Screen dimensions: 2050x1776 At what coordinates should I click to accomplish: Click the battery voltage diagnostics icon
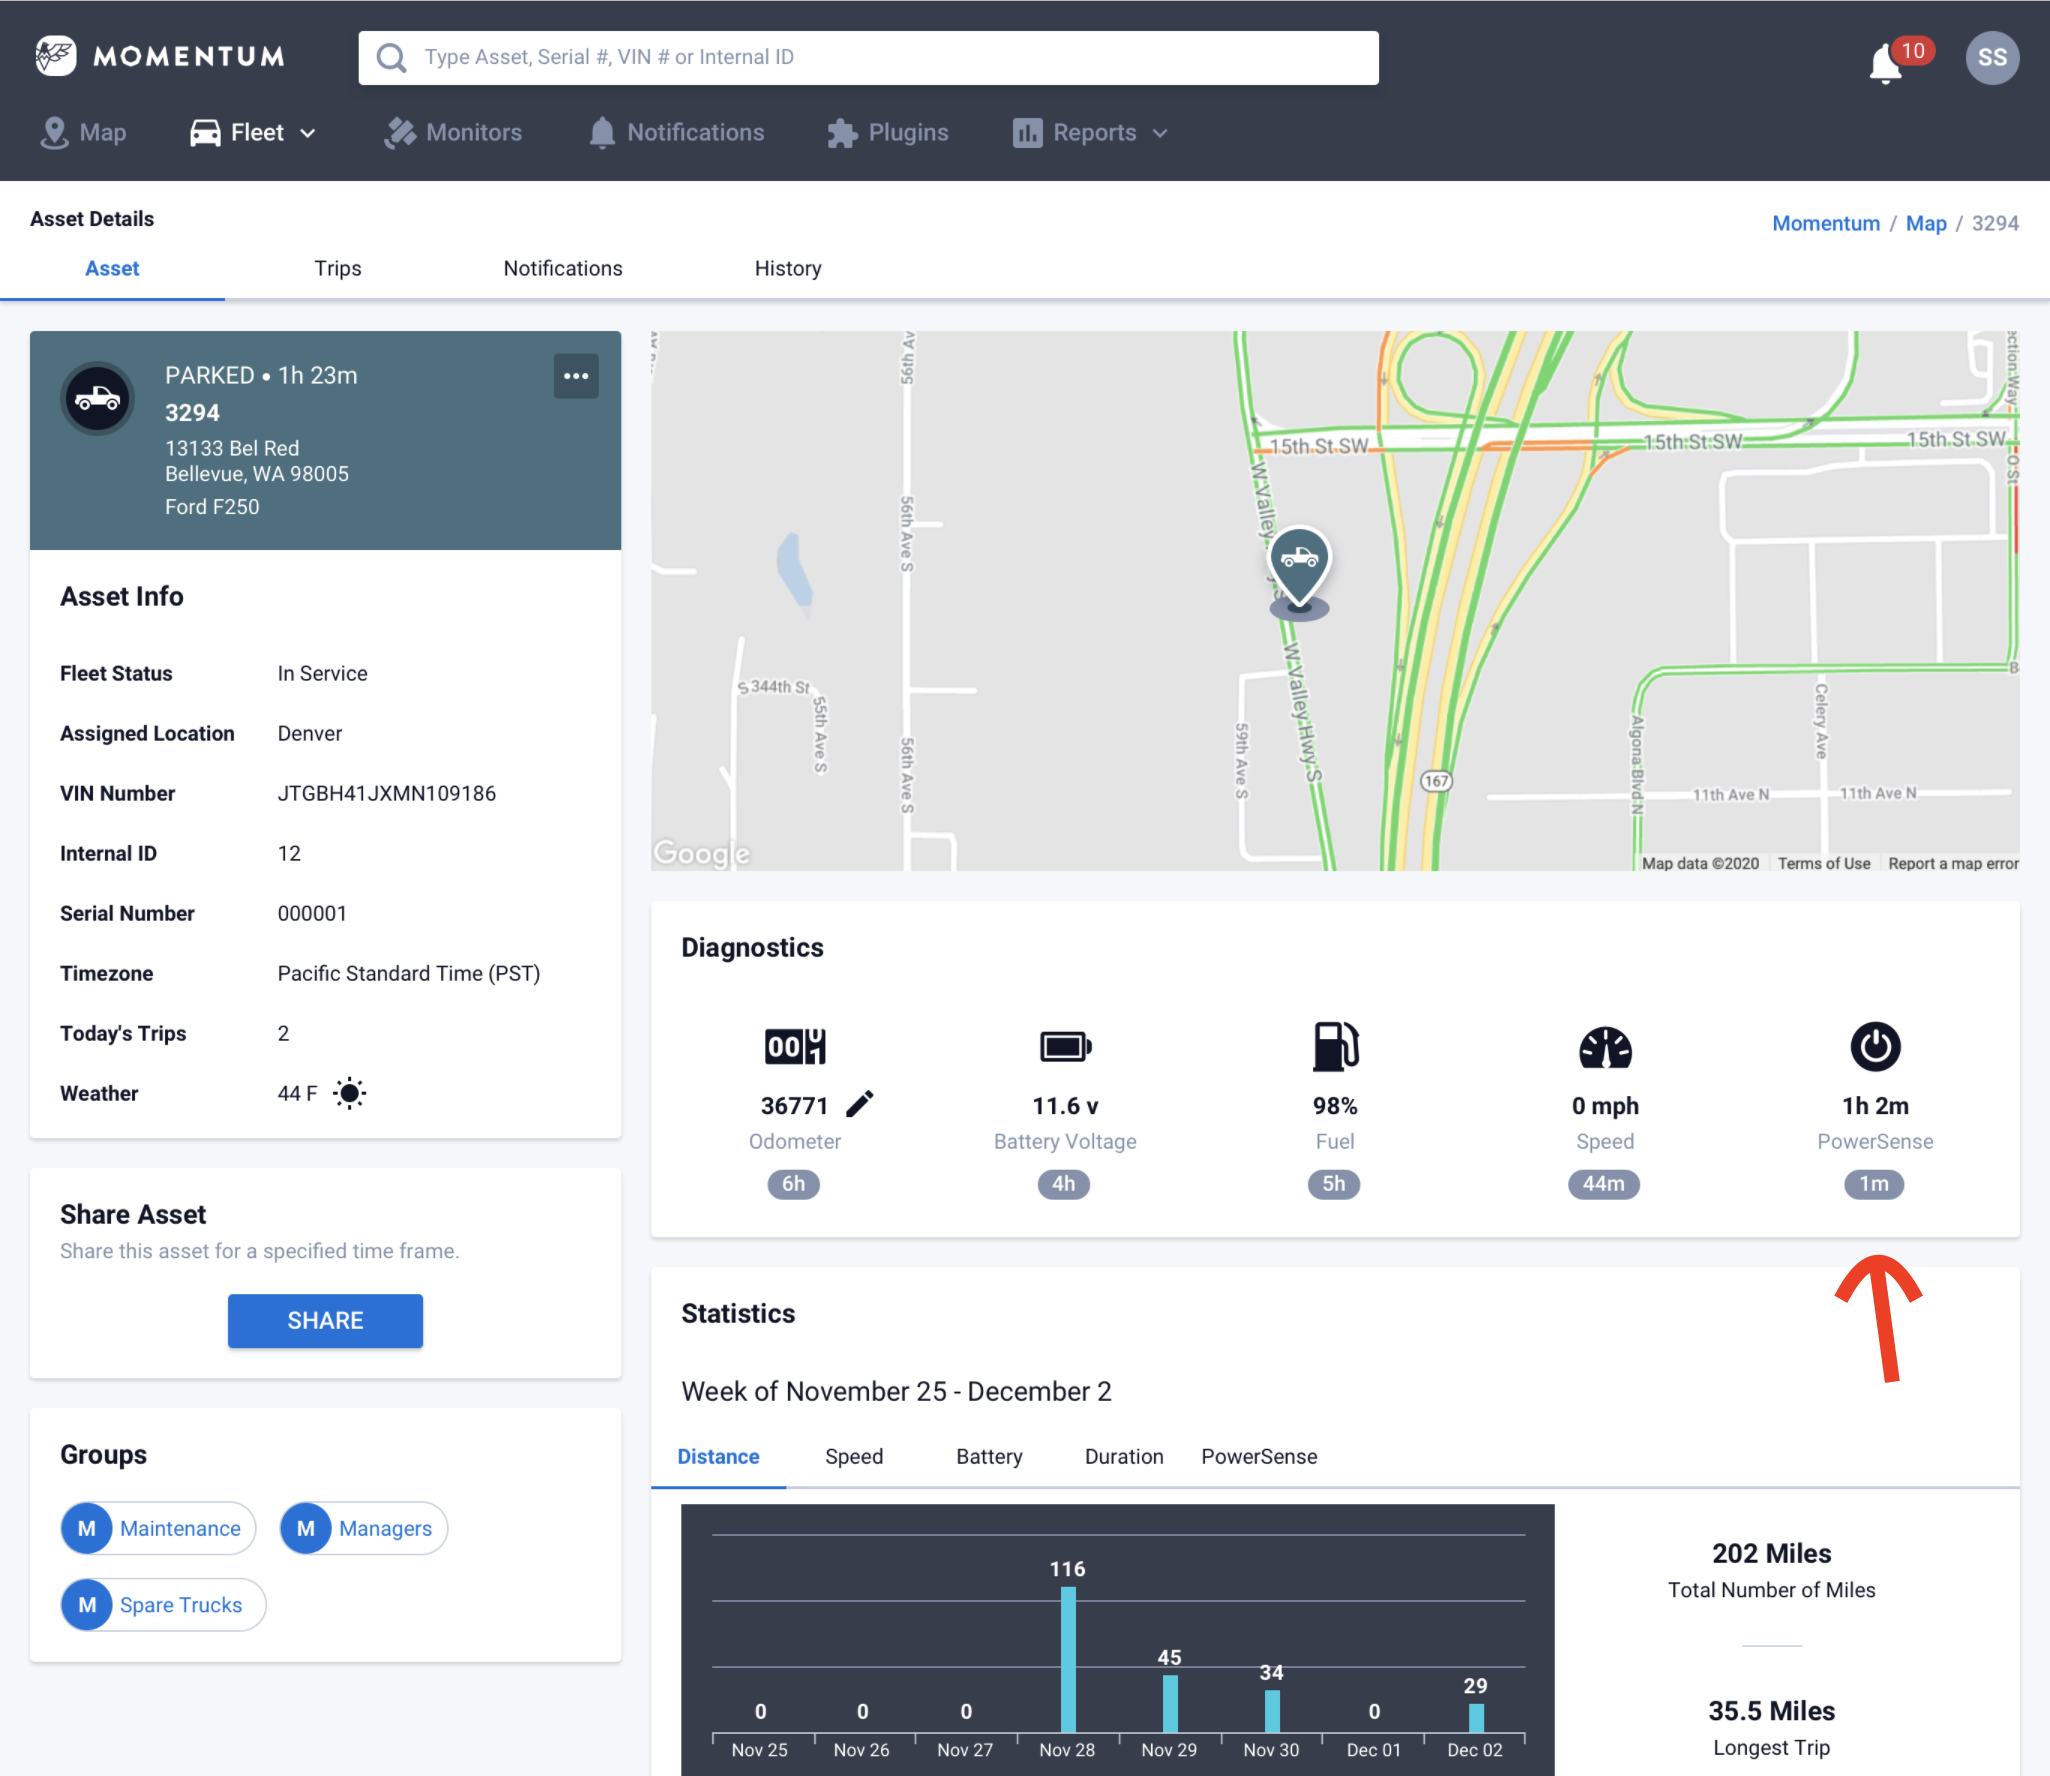[1064, 1046]
